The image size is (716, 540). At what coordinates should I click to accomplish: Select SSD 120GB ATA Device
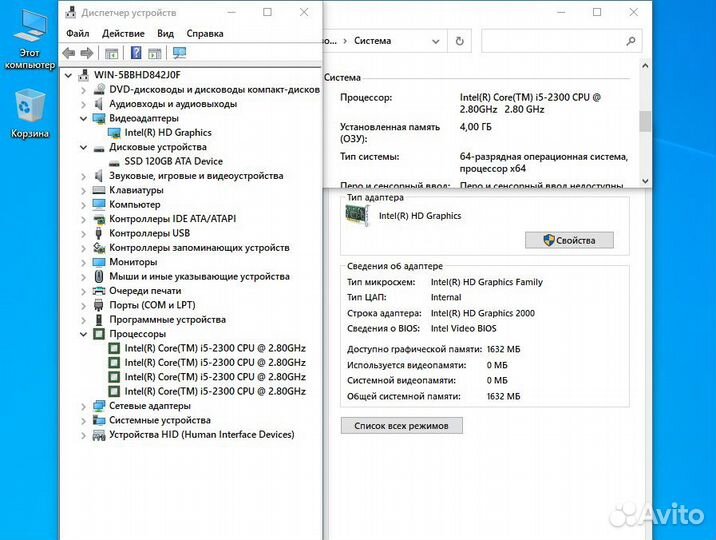click(x=174, y=161)
